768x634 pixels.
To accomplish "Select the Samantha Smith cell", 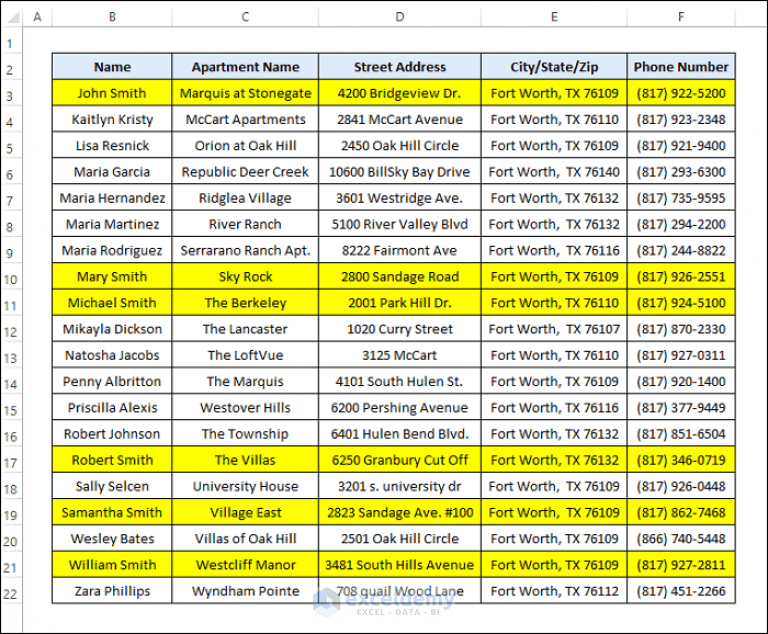I will click(112, 512).
